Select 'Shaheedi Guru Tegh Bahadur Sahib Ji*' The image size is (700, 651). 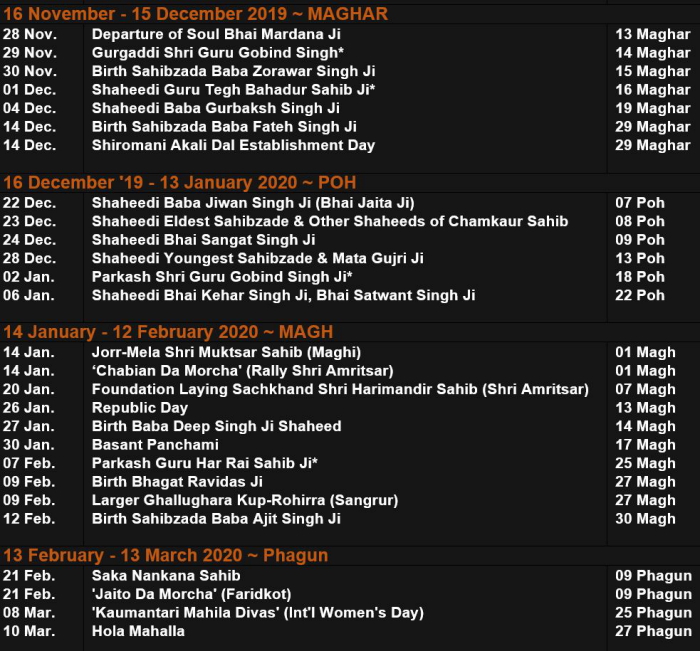233,90
